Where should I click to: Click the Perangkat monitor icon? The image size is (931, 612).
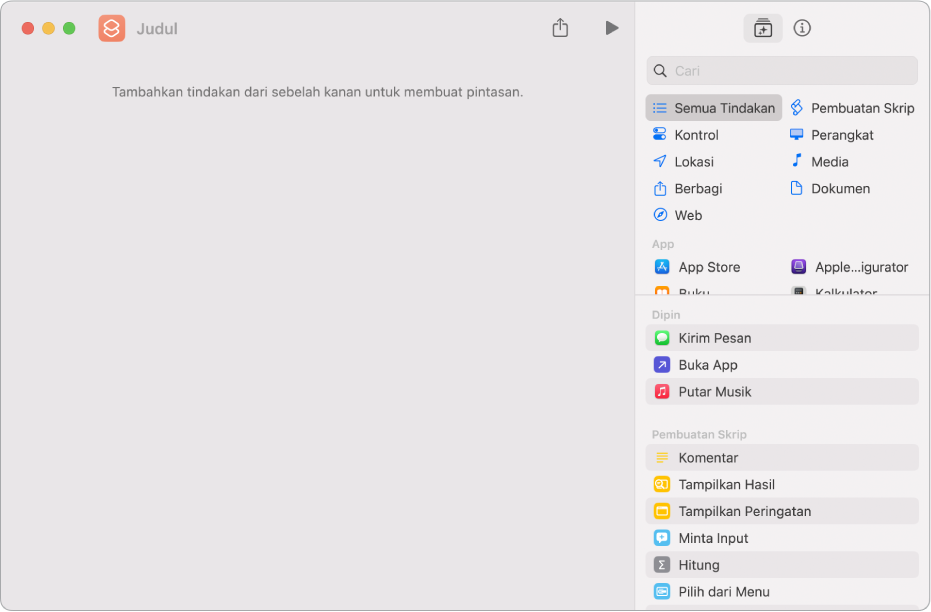coord(796,134)
